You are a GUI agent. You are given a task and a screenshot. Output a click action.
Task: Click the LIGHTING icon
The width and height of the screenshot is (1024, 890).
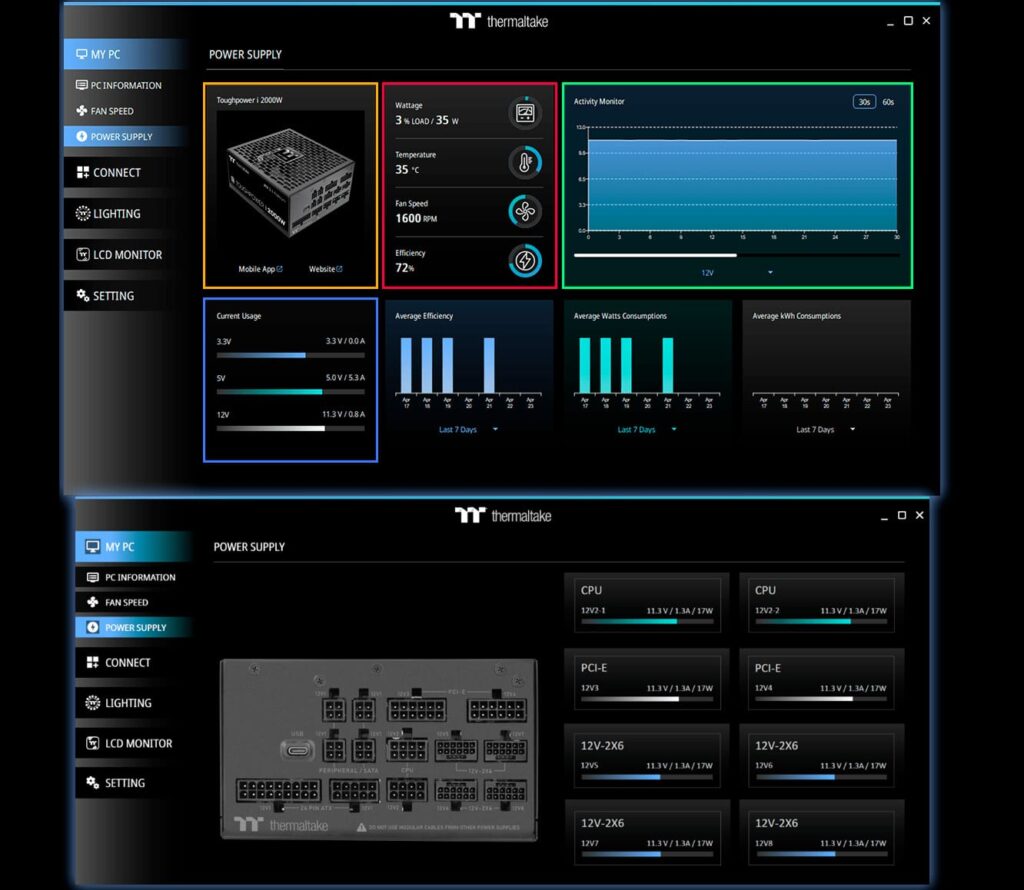click(85, 213)
